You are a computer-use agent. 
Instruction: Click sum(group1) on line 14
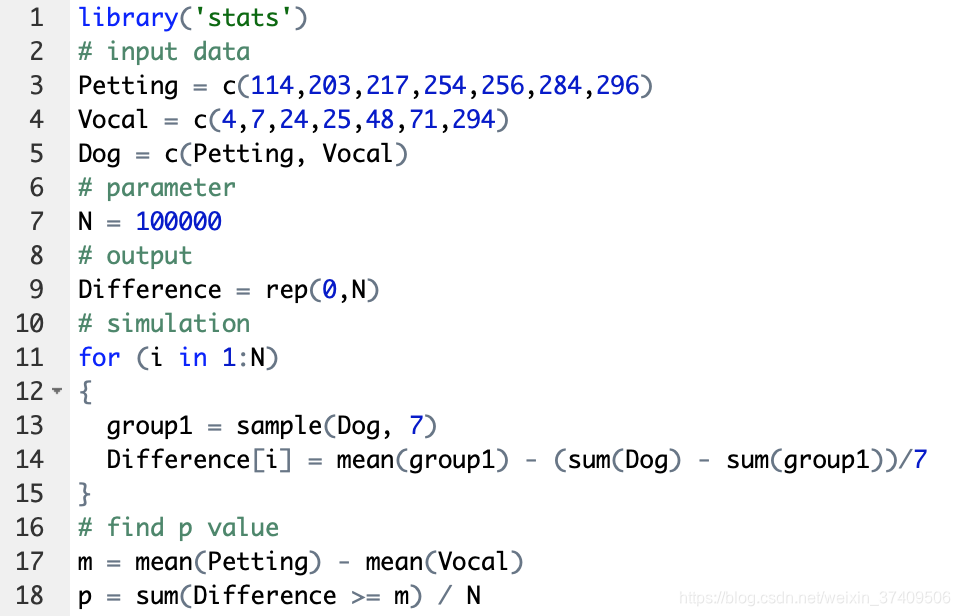[804, 460]
